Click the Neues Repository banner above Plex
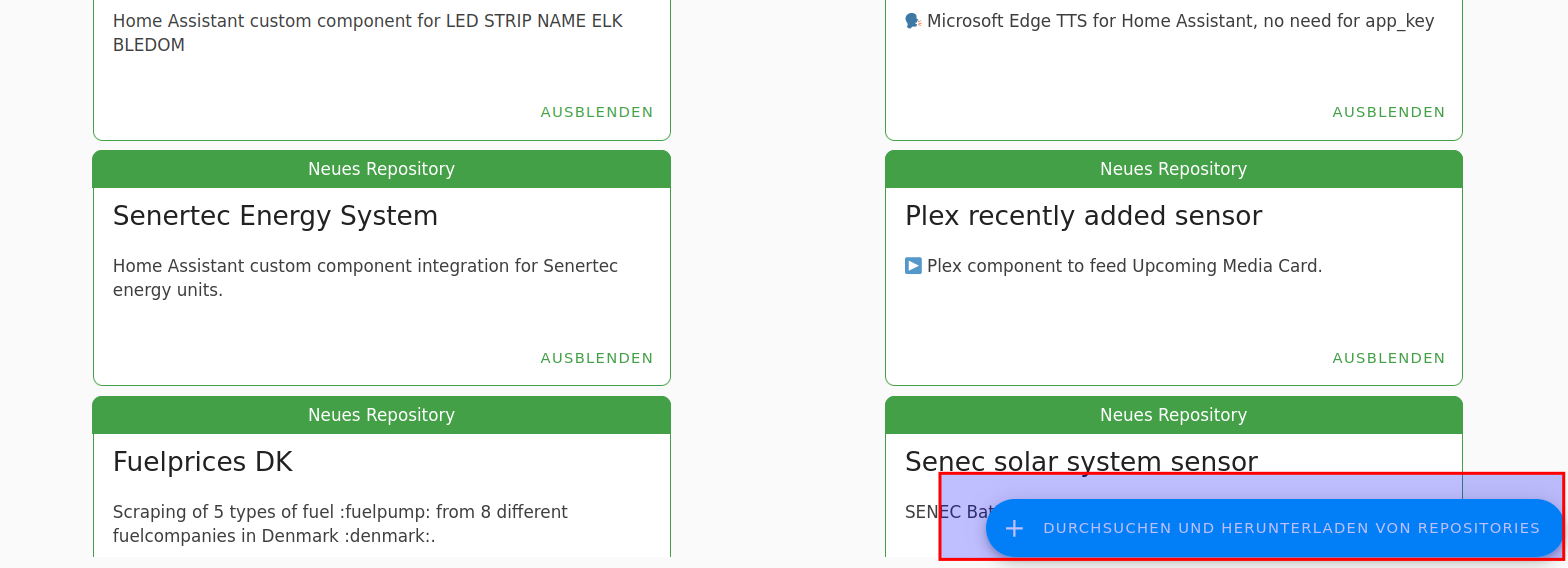Viewport: 1568px width, 568px height. tap(1173, 169)
